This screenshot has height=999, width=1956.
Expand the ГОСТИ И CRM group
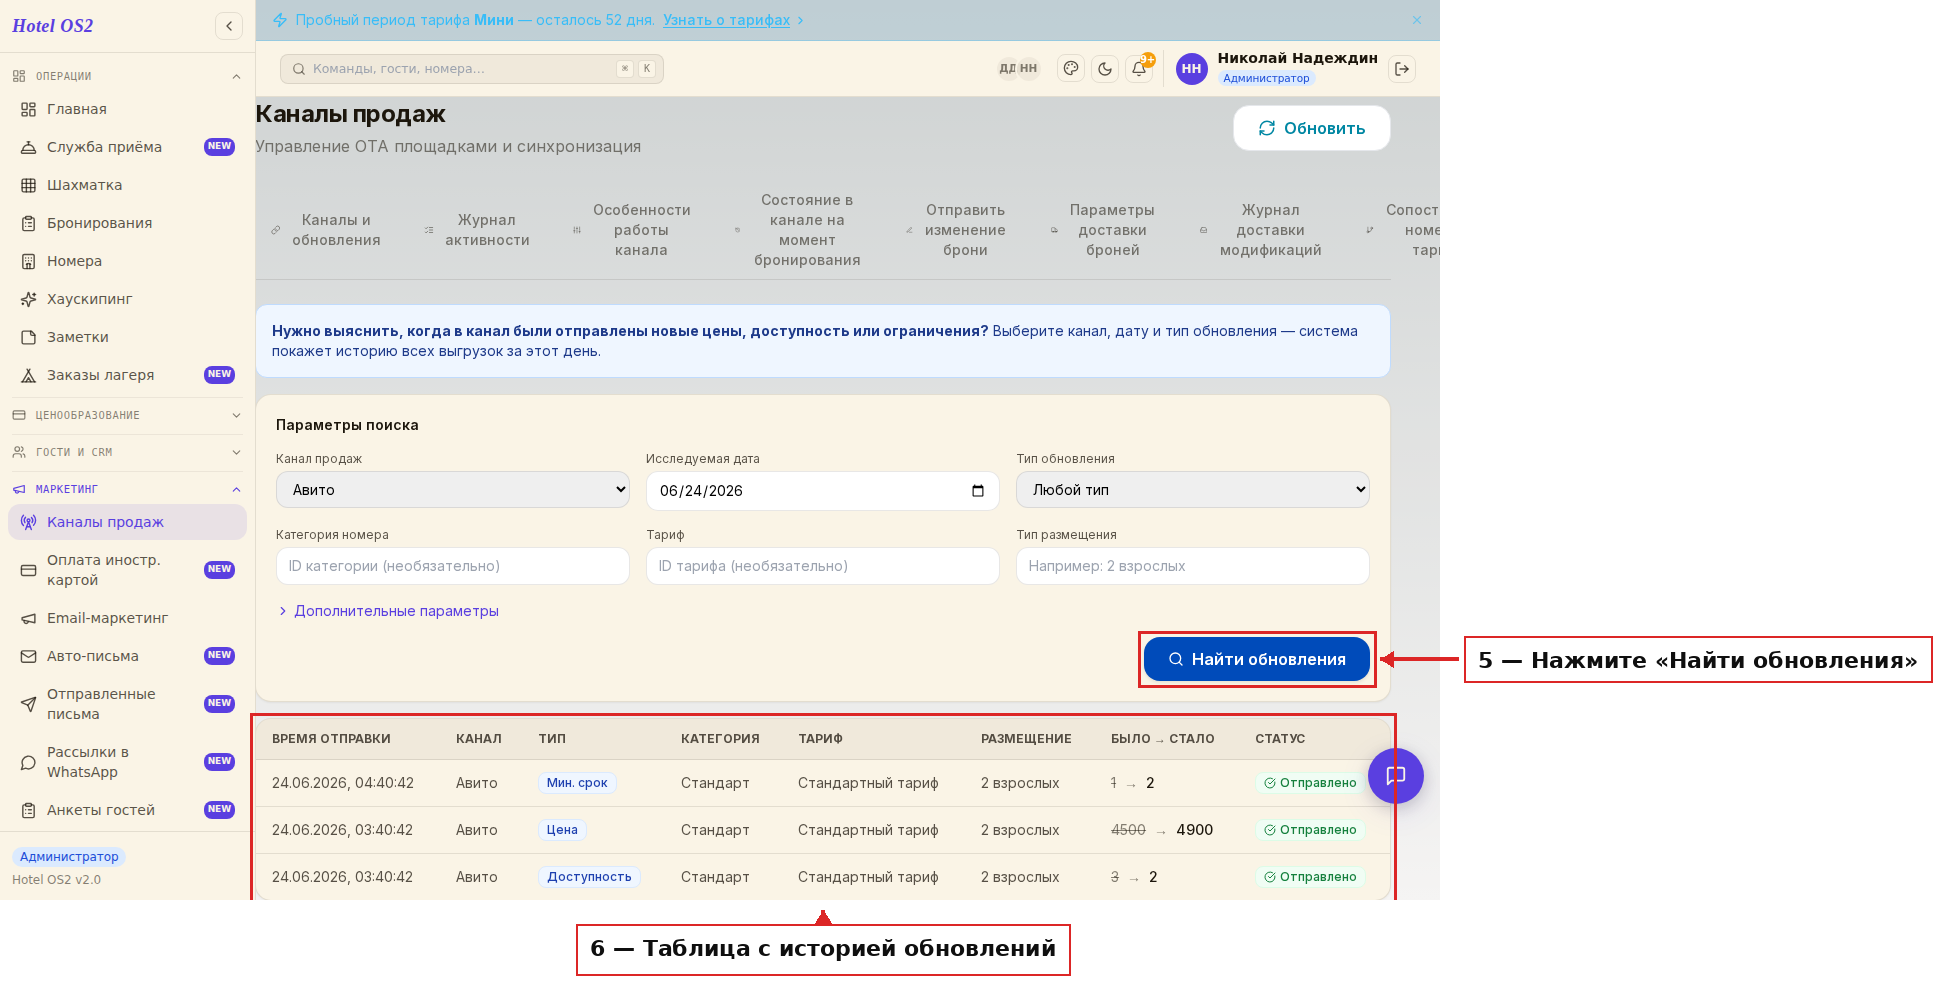[x=127, y=452]
